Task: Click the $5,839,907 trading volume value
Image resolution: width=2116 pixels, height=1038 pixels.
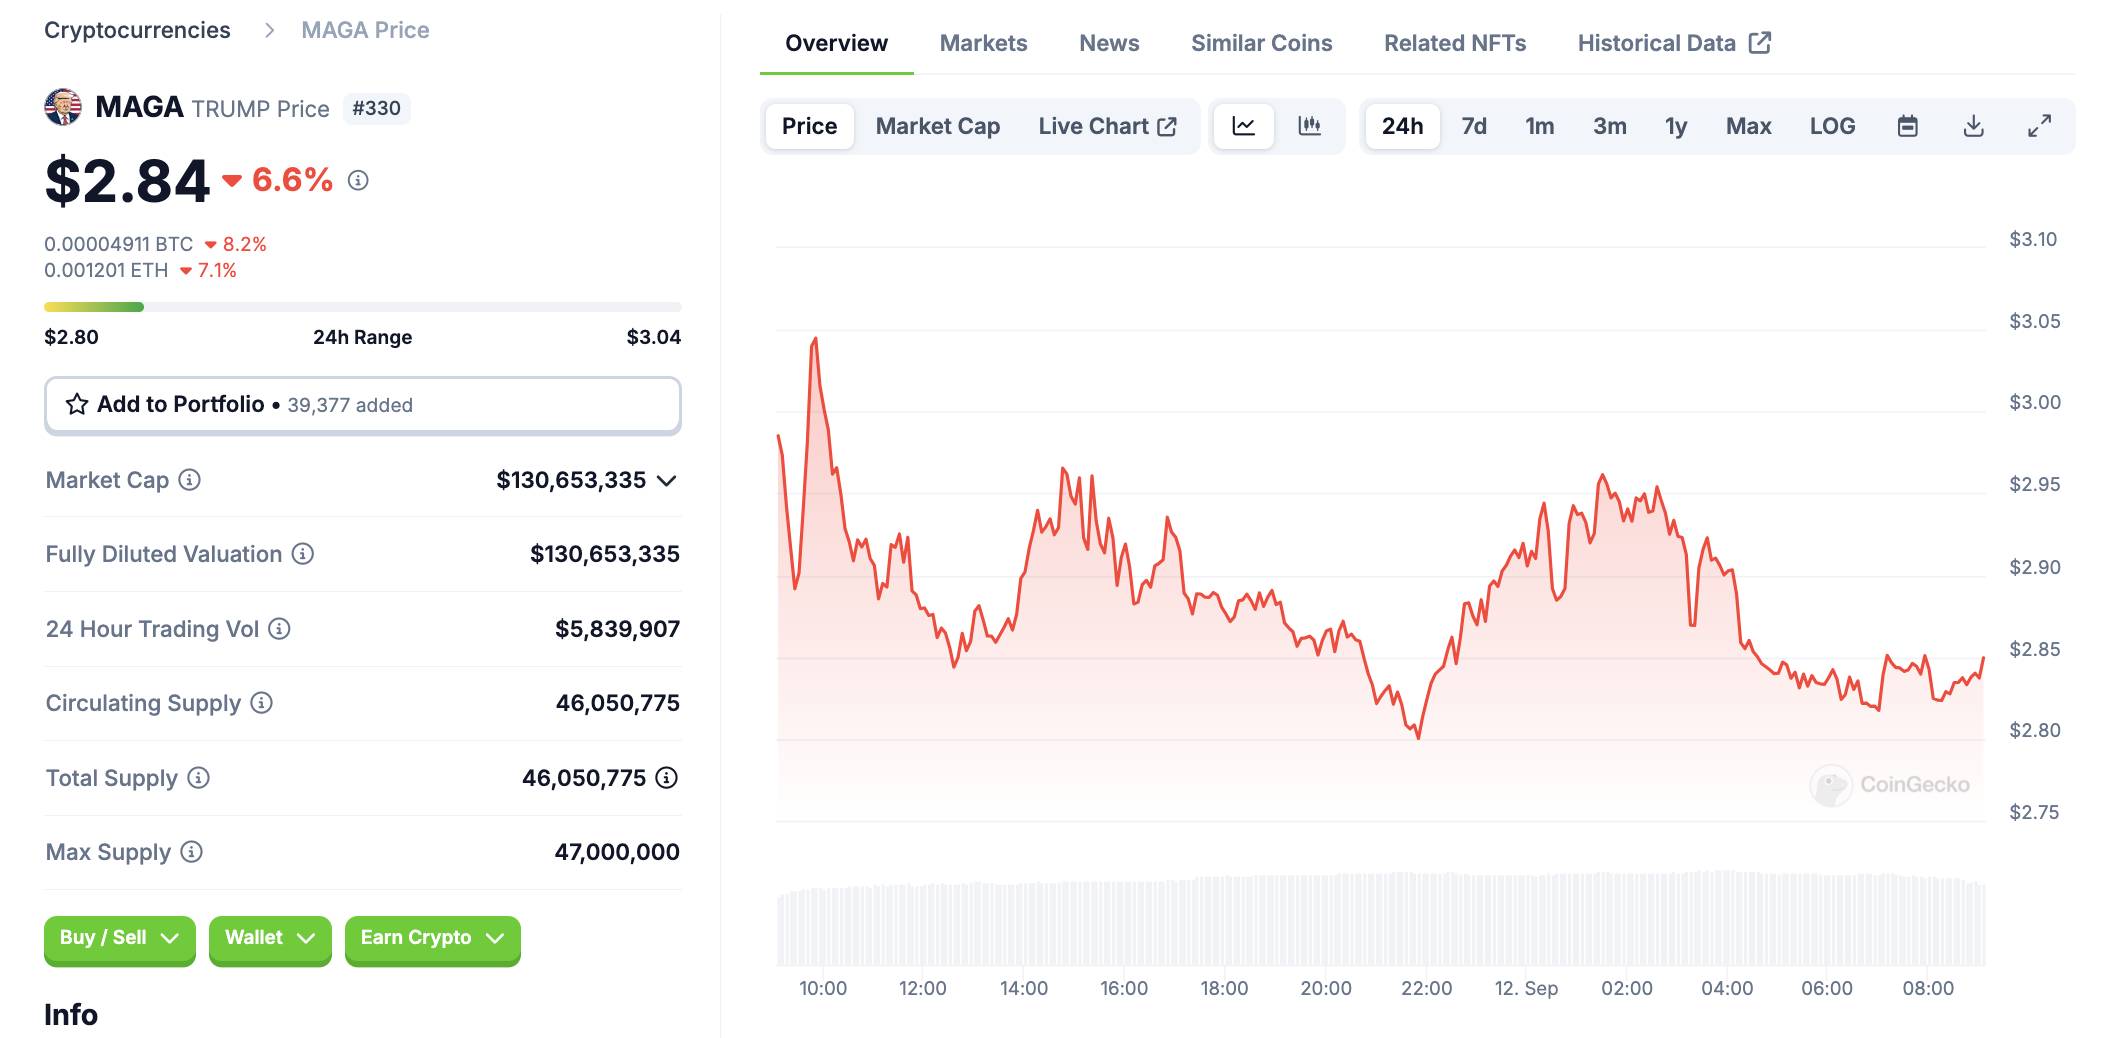Action: click(618, 629)
